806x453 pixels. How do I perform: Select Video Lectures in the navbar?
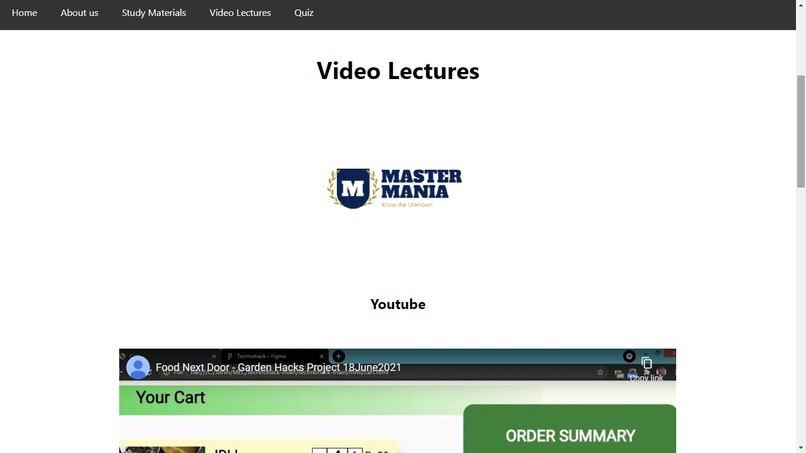pyautogui.click(x=240, y=13)
